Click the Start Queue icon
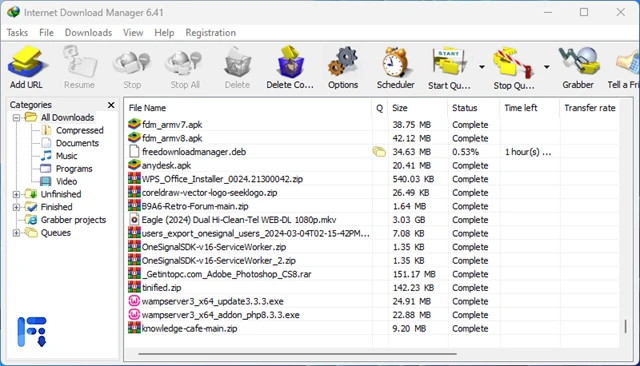Viewport: 640px width, 366px height. (x=449, y=61)
